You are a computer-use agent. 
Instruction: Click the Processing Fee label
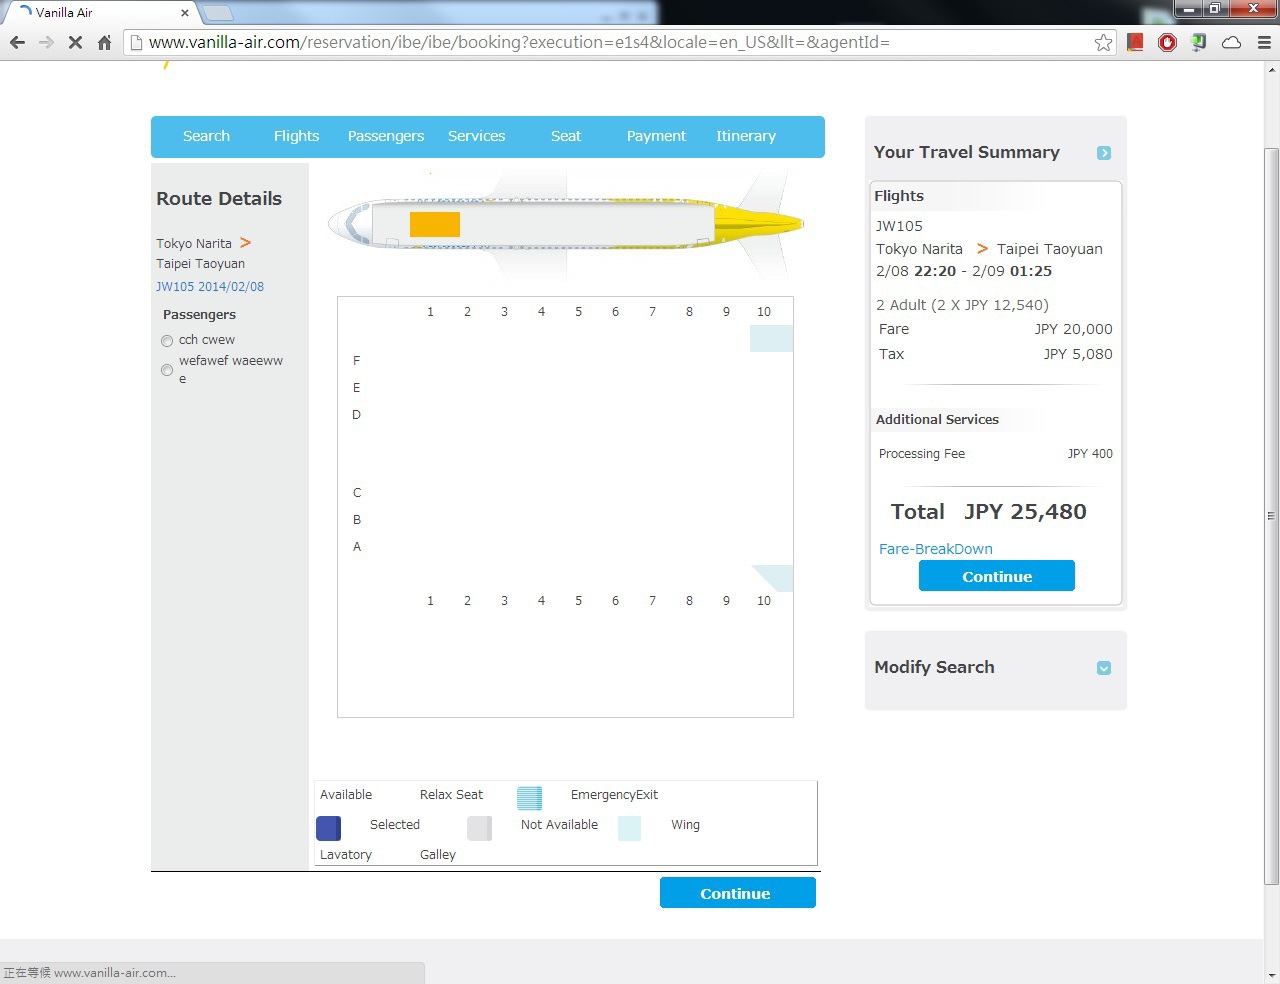pyautogui.click(x=922, y=454)
